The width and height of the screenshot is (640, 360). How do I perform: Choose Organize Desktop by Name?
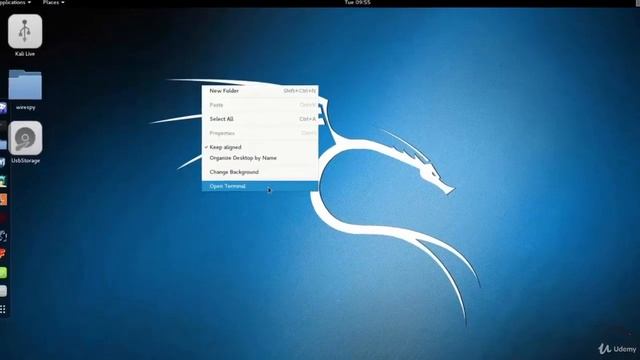[260, 158]
